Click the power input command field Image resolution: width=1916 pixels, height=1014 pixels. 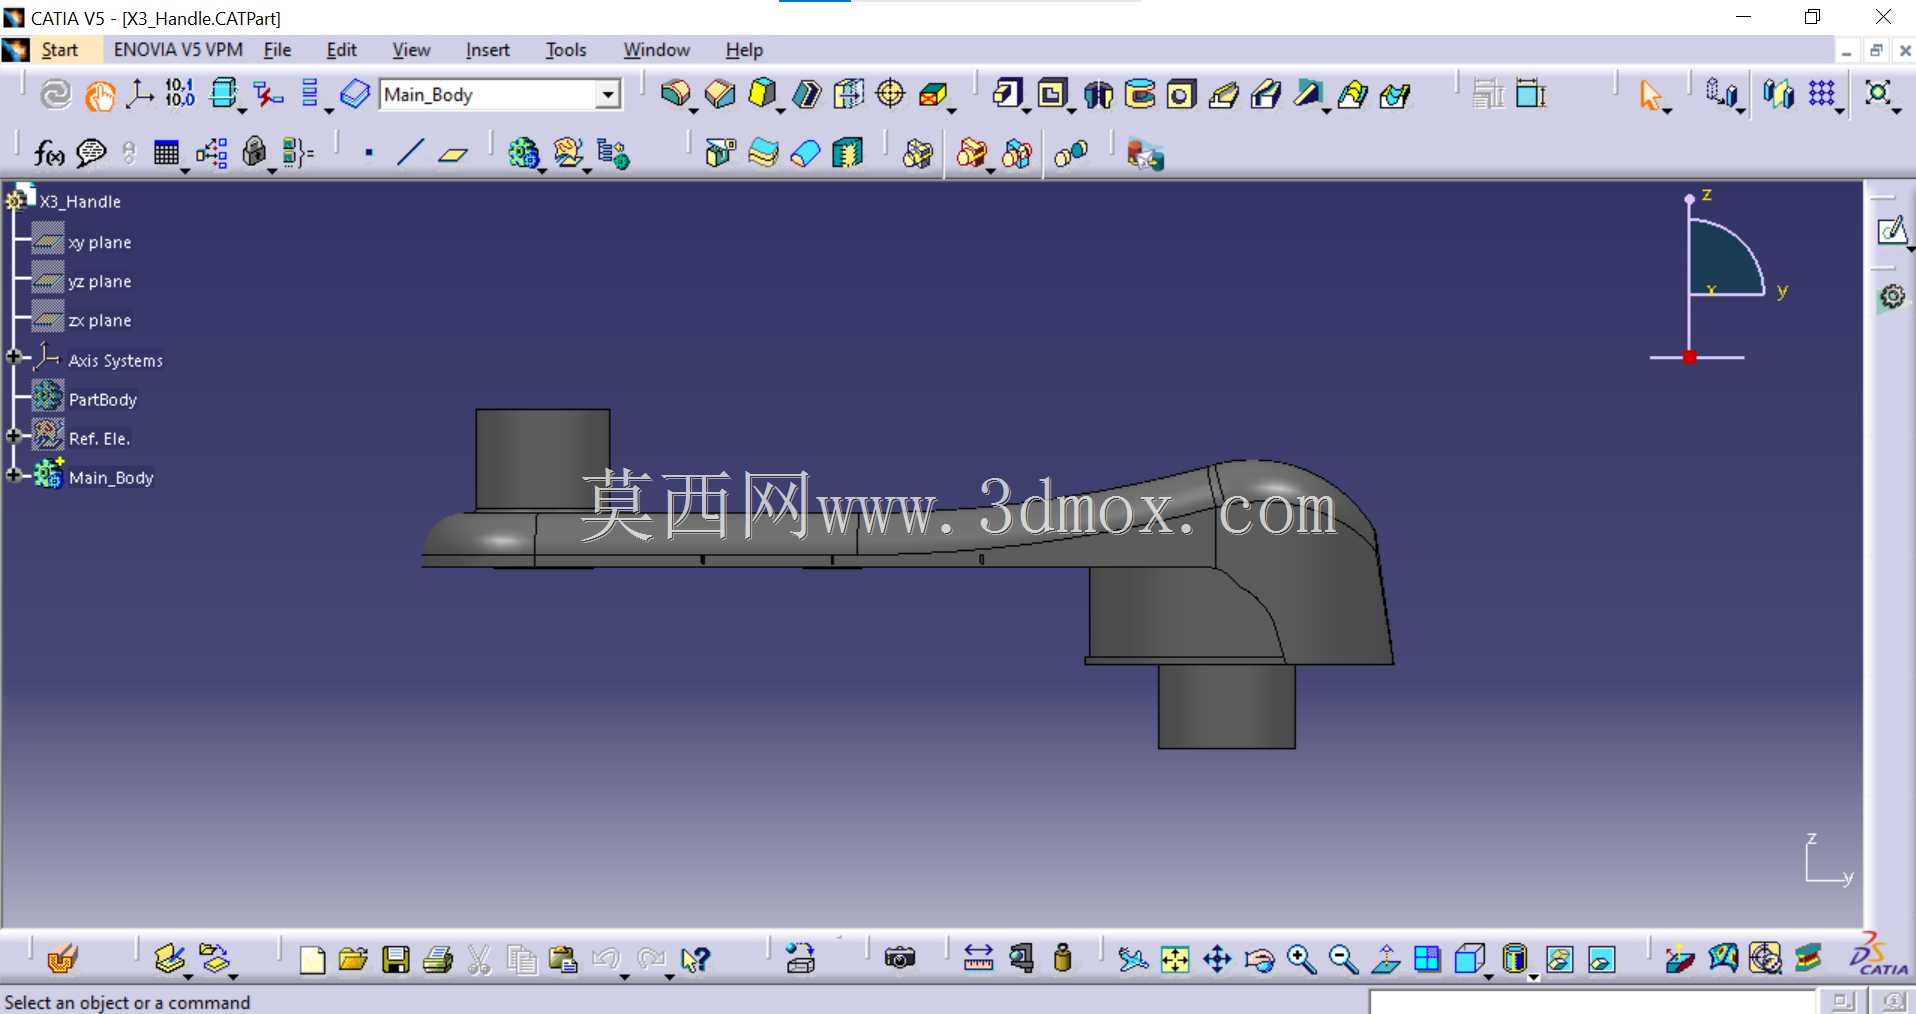tap(1592, 1002)
